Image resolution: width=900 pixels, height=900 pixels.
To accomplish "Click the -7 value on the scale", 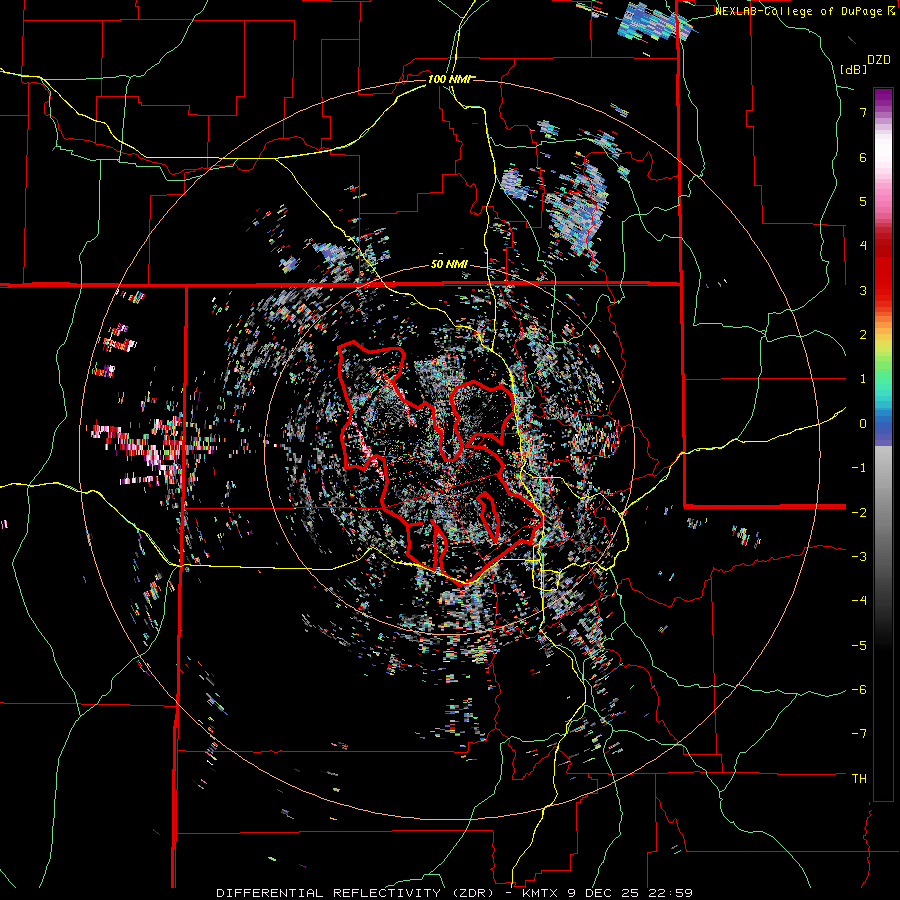I will (859, 734).
